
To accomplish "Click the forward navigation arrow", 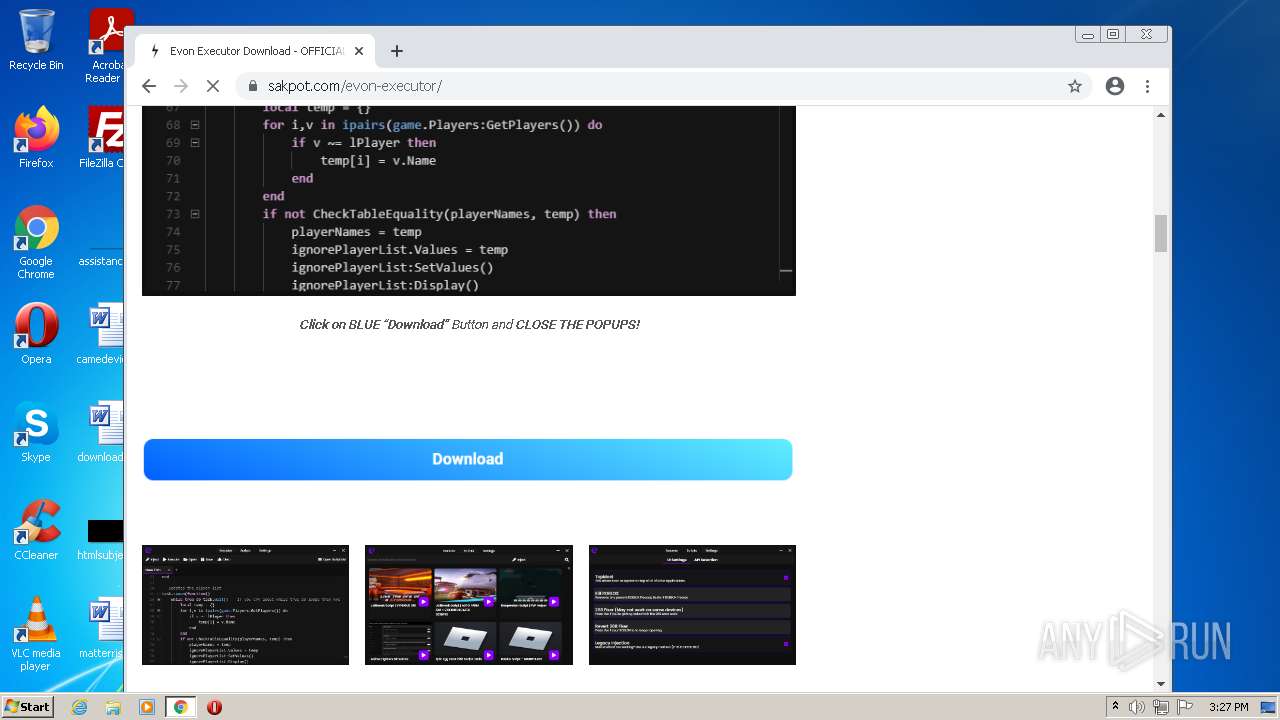I will point(181,86).
